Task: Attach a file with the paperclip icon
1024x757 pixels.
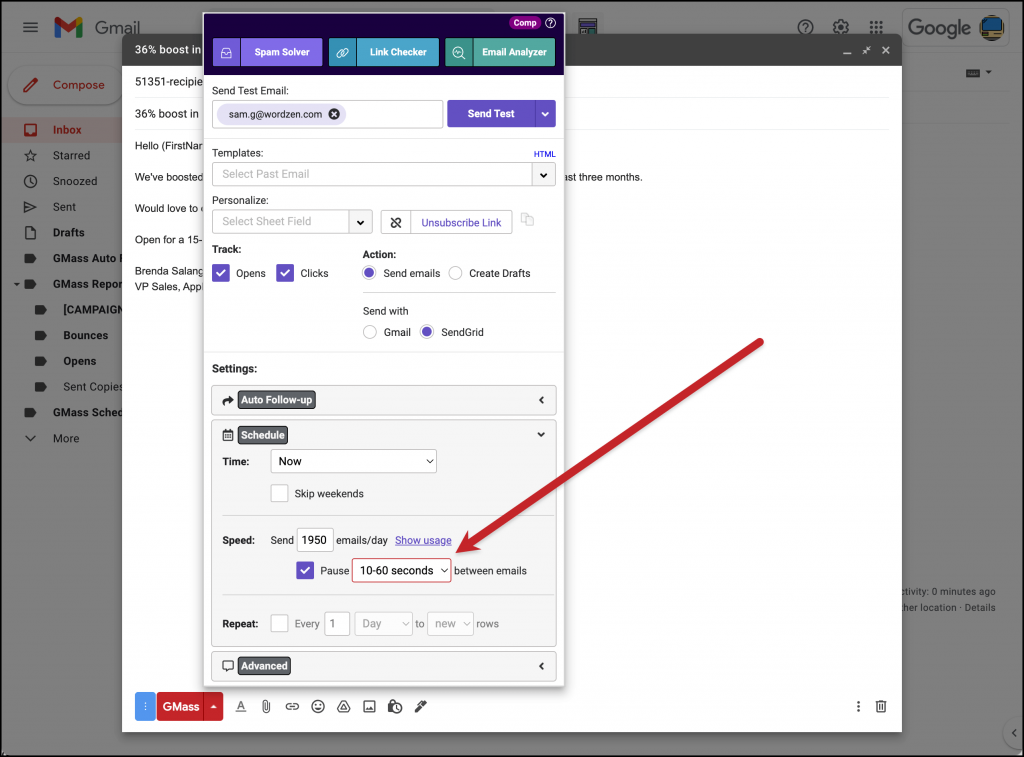Action: (266, 706)
